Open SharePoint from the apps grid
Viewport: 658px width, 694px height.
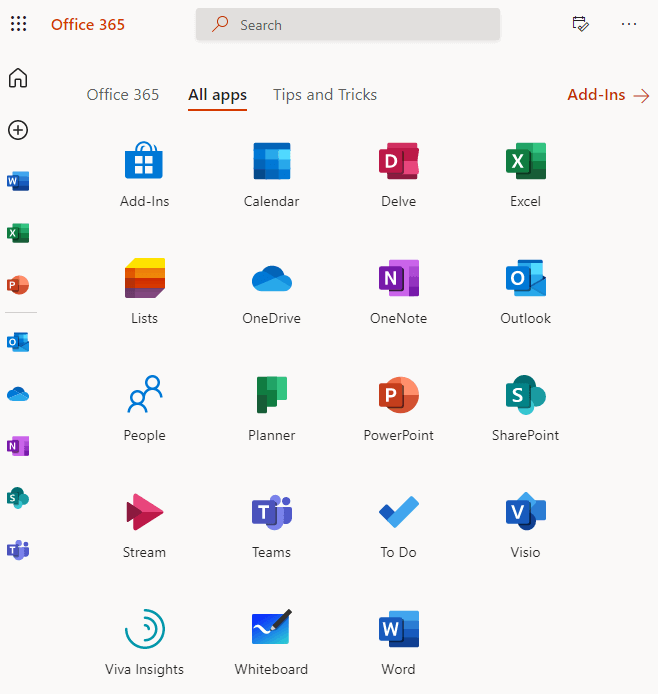point(525,396)
